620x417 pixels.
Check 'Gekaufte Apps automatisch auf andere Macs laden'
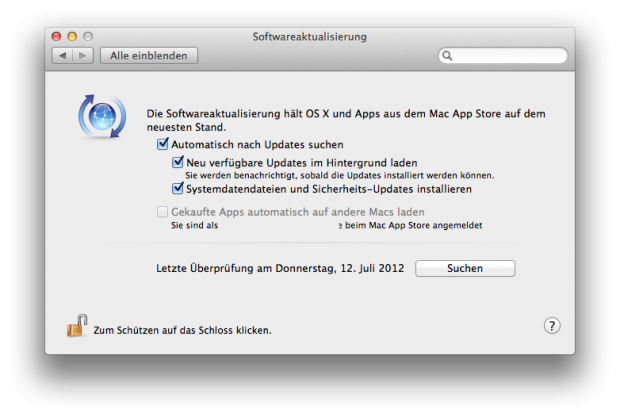162,212
